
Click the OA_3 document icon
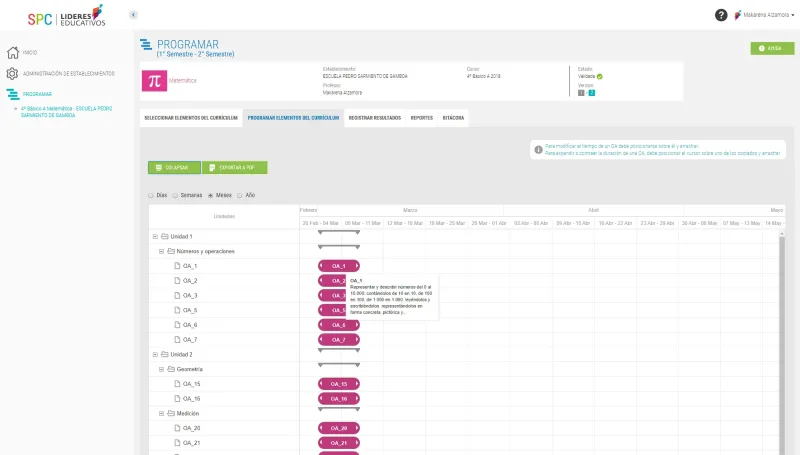coord(177,295)
